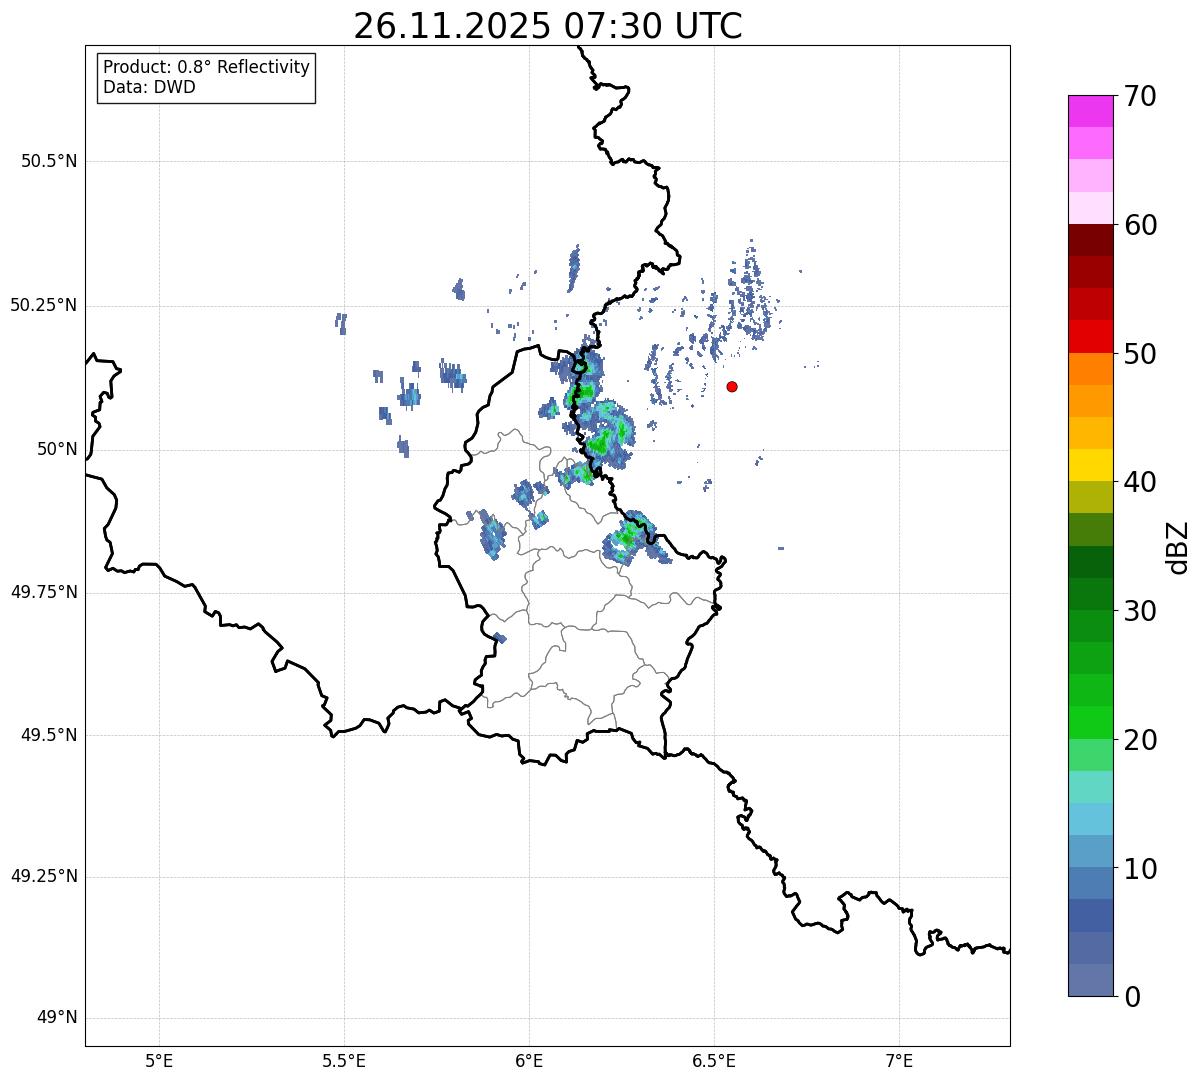
Task: Click the 49.5°N latitude label
Action: 49,735
